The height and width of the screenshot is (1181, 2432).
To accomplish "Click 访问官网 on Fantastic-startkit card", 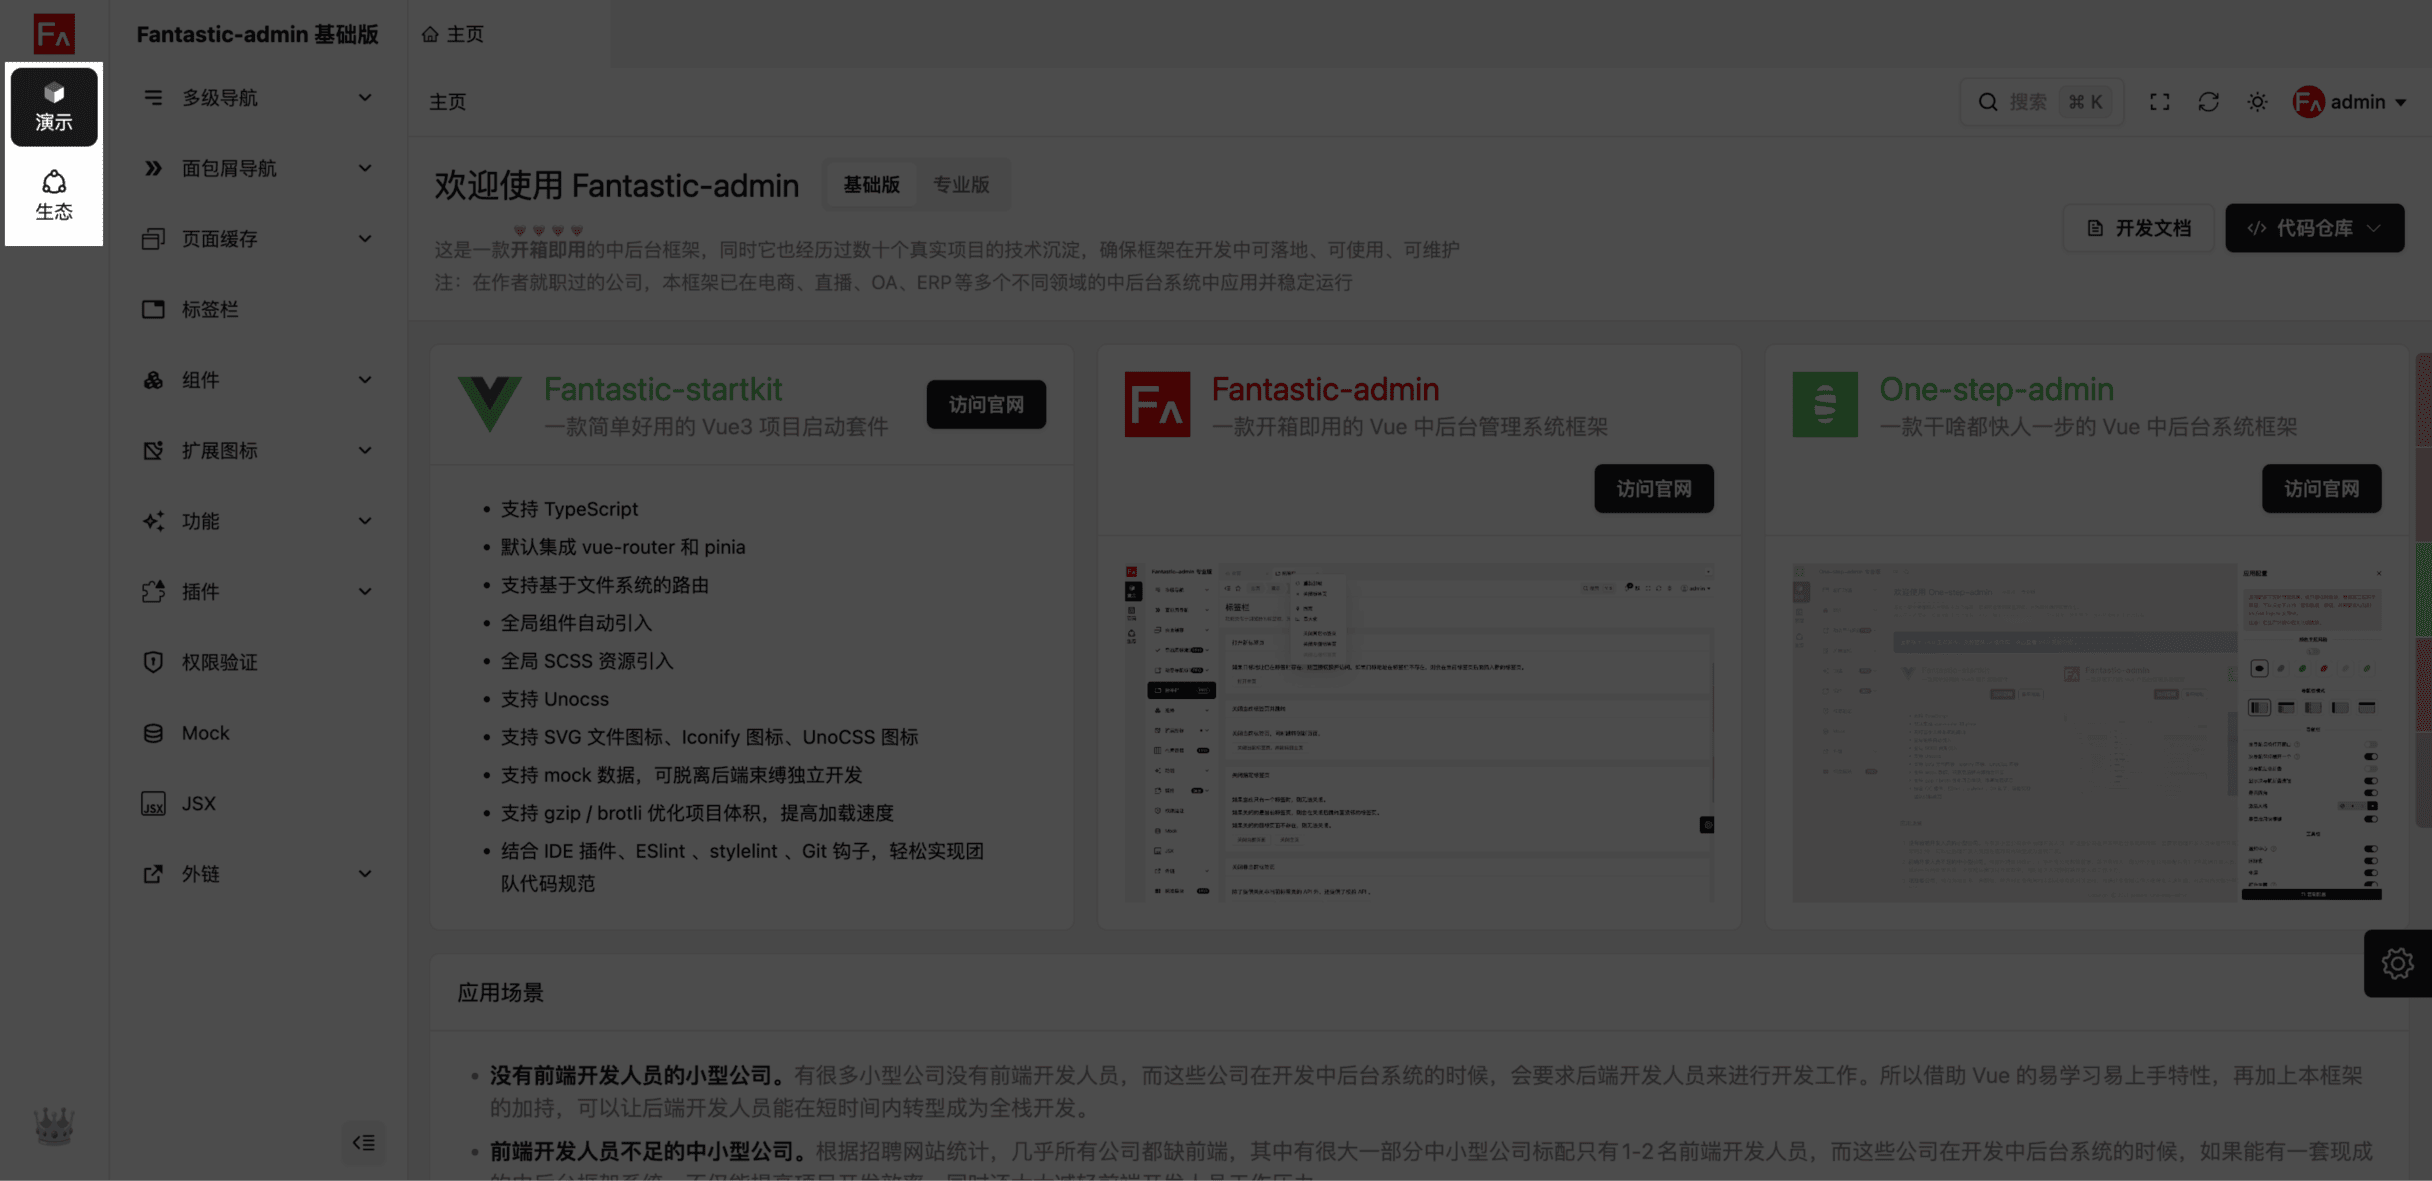I will (985, 404).
